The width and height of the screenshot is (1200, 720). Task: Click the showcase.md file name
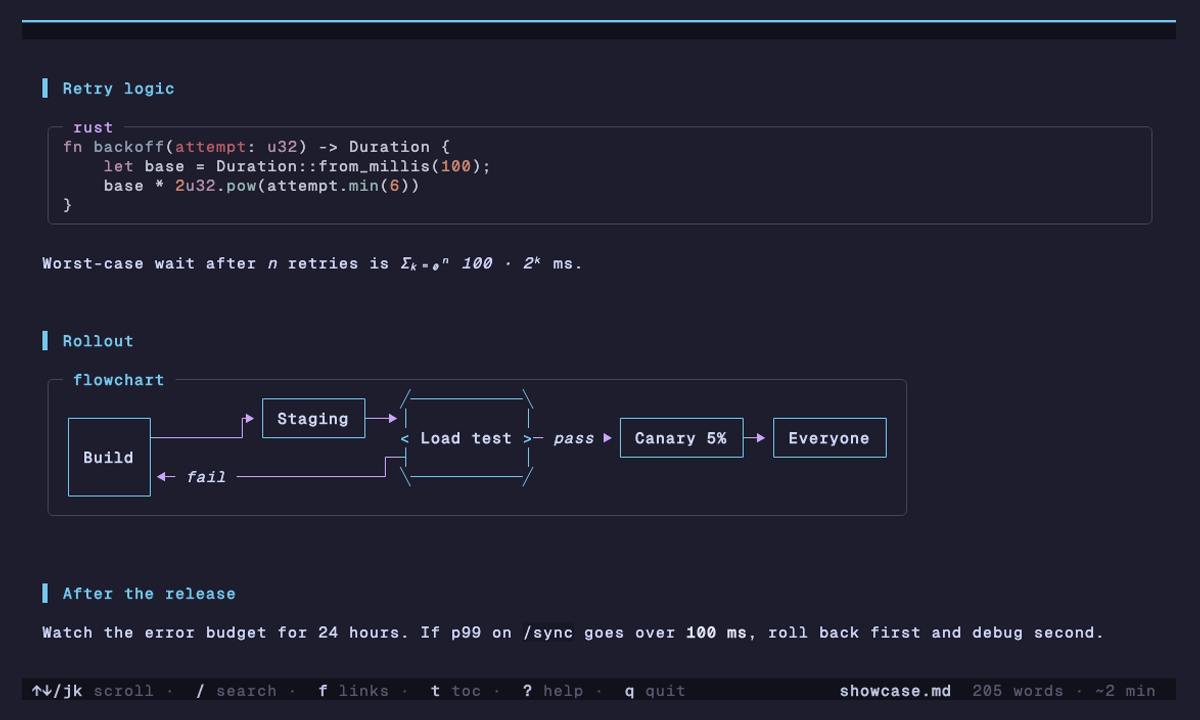[895, 691]
